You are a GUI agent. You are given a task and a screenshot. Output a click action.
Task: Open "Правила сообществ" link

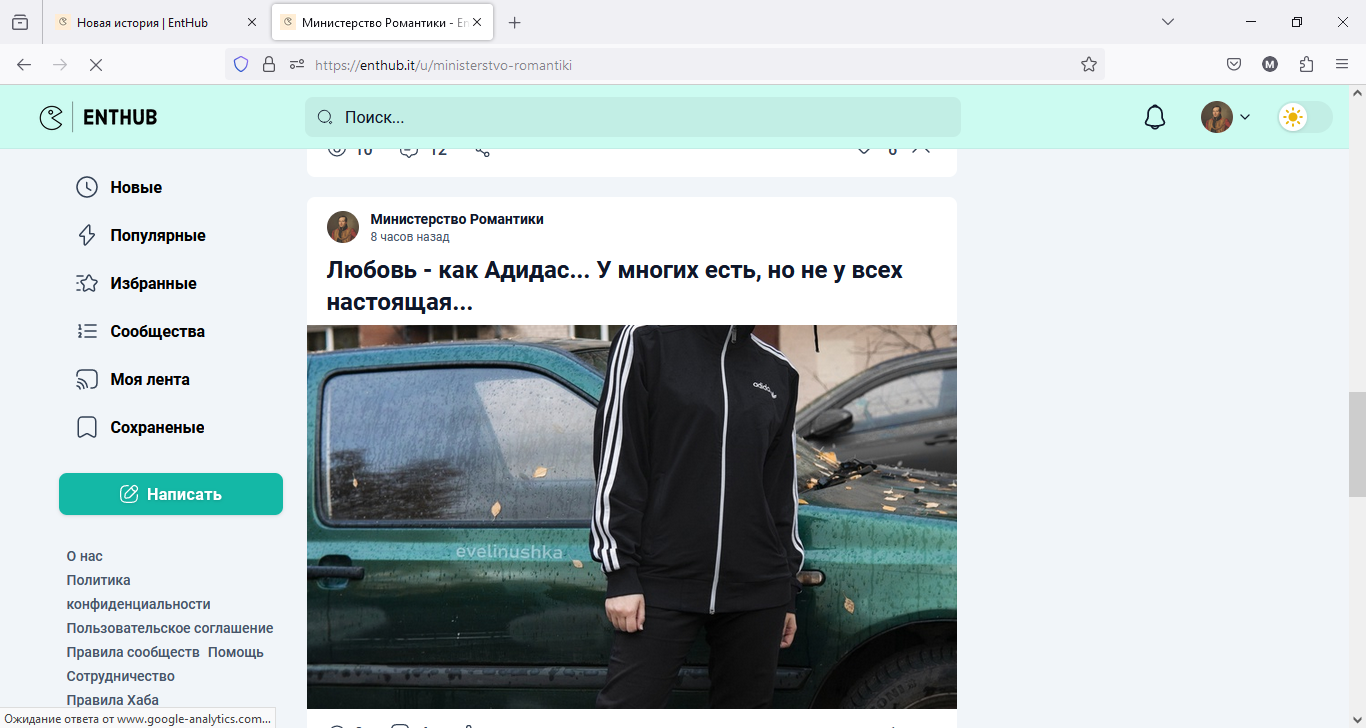133,652
